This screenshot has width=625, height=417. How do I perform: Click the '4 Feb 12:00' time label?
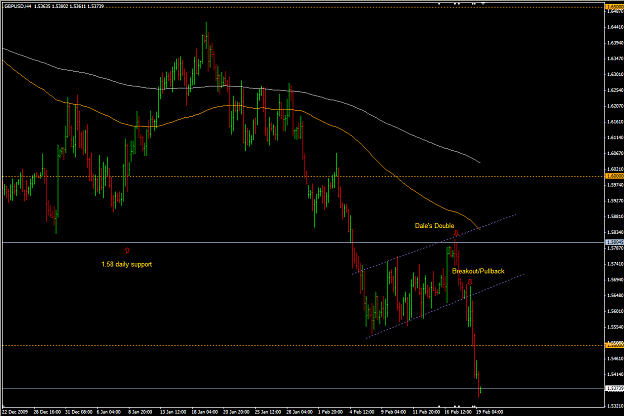coord(362,411)
